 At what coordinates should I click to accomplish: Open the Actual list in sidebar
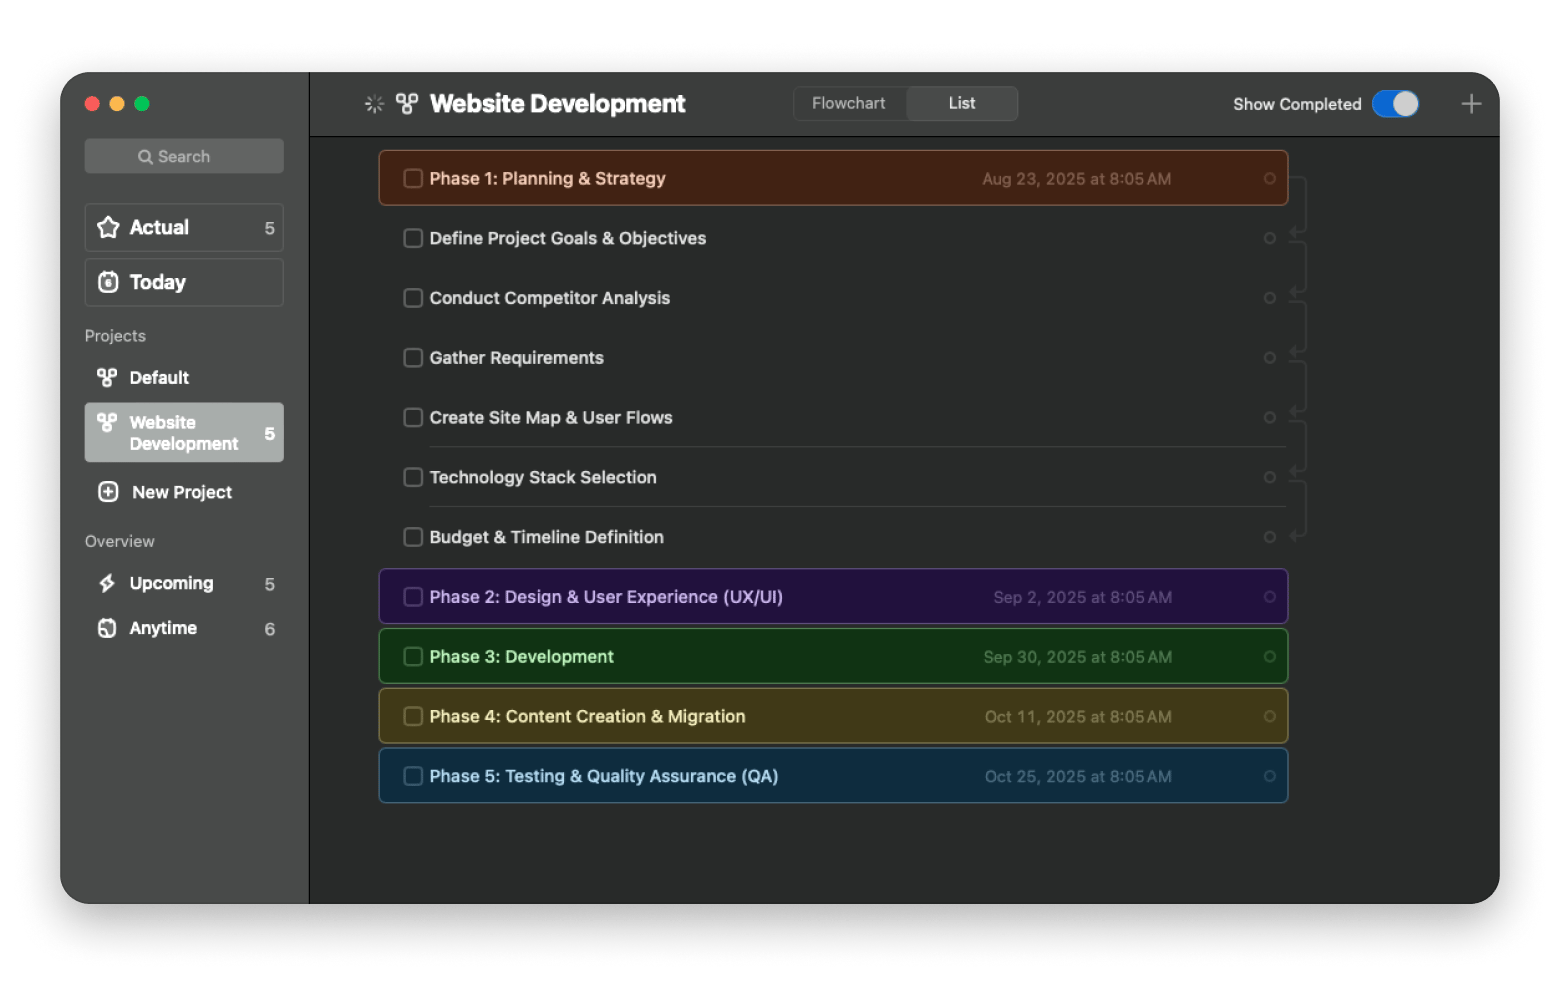[184, 228]
